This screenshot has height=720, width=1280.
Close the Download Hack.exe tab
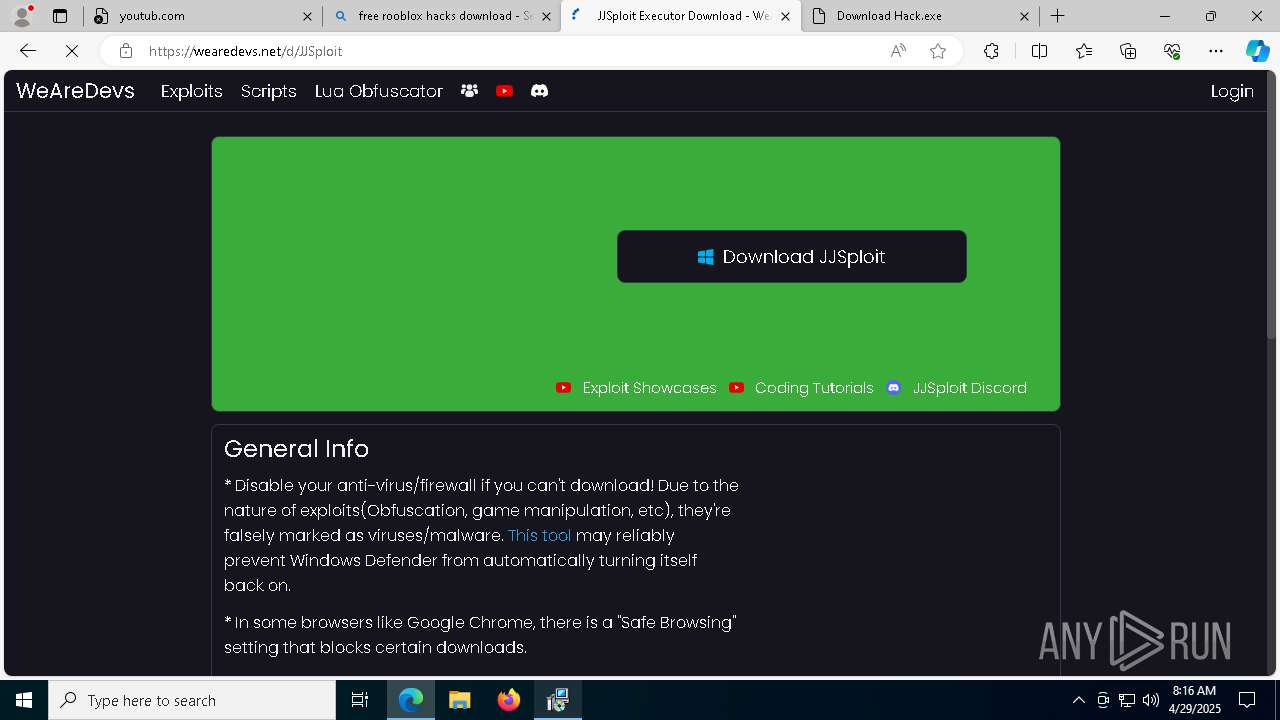[x=1024, y=16]
